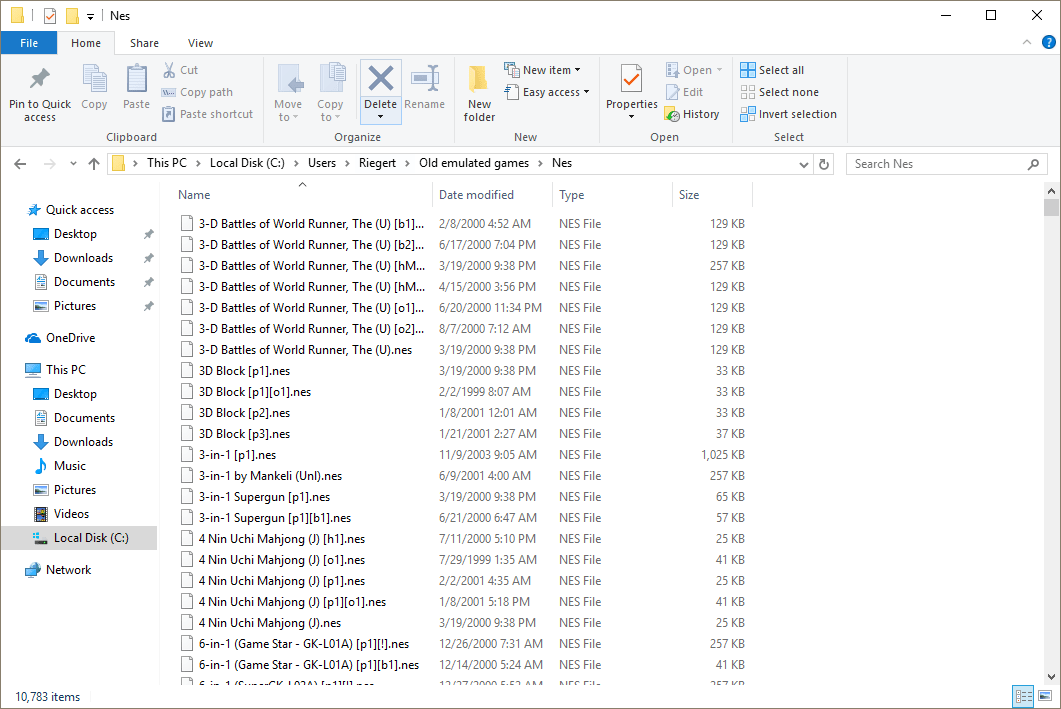Select 6-in-1 (Game Star - GK-L01A) [p1][!].nes
This screenshot has height=709, width=1061.
point(303,643)
